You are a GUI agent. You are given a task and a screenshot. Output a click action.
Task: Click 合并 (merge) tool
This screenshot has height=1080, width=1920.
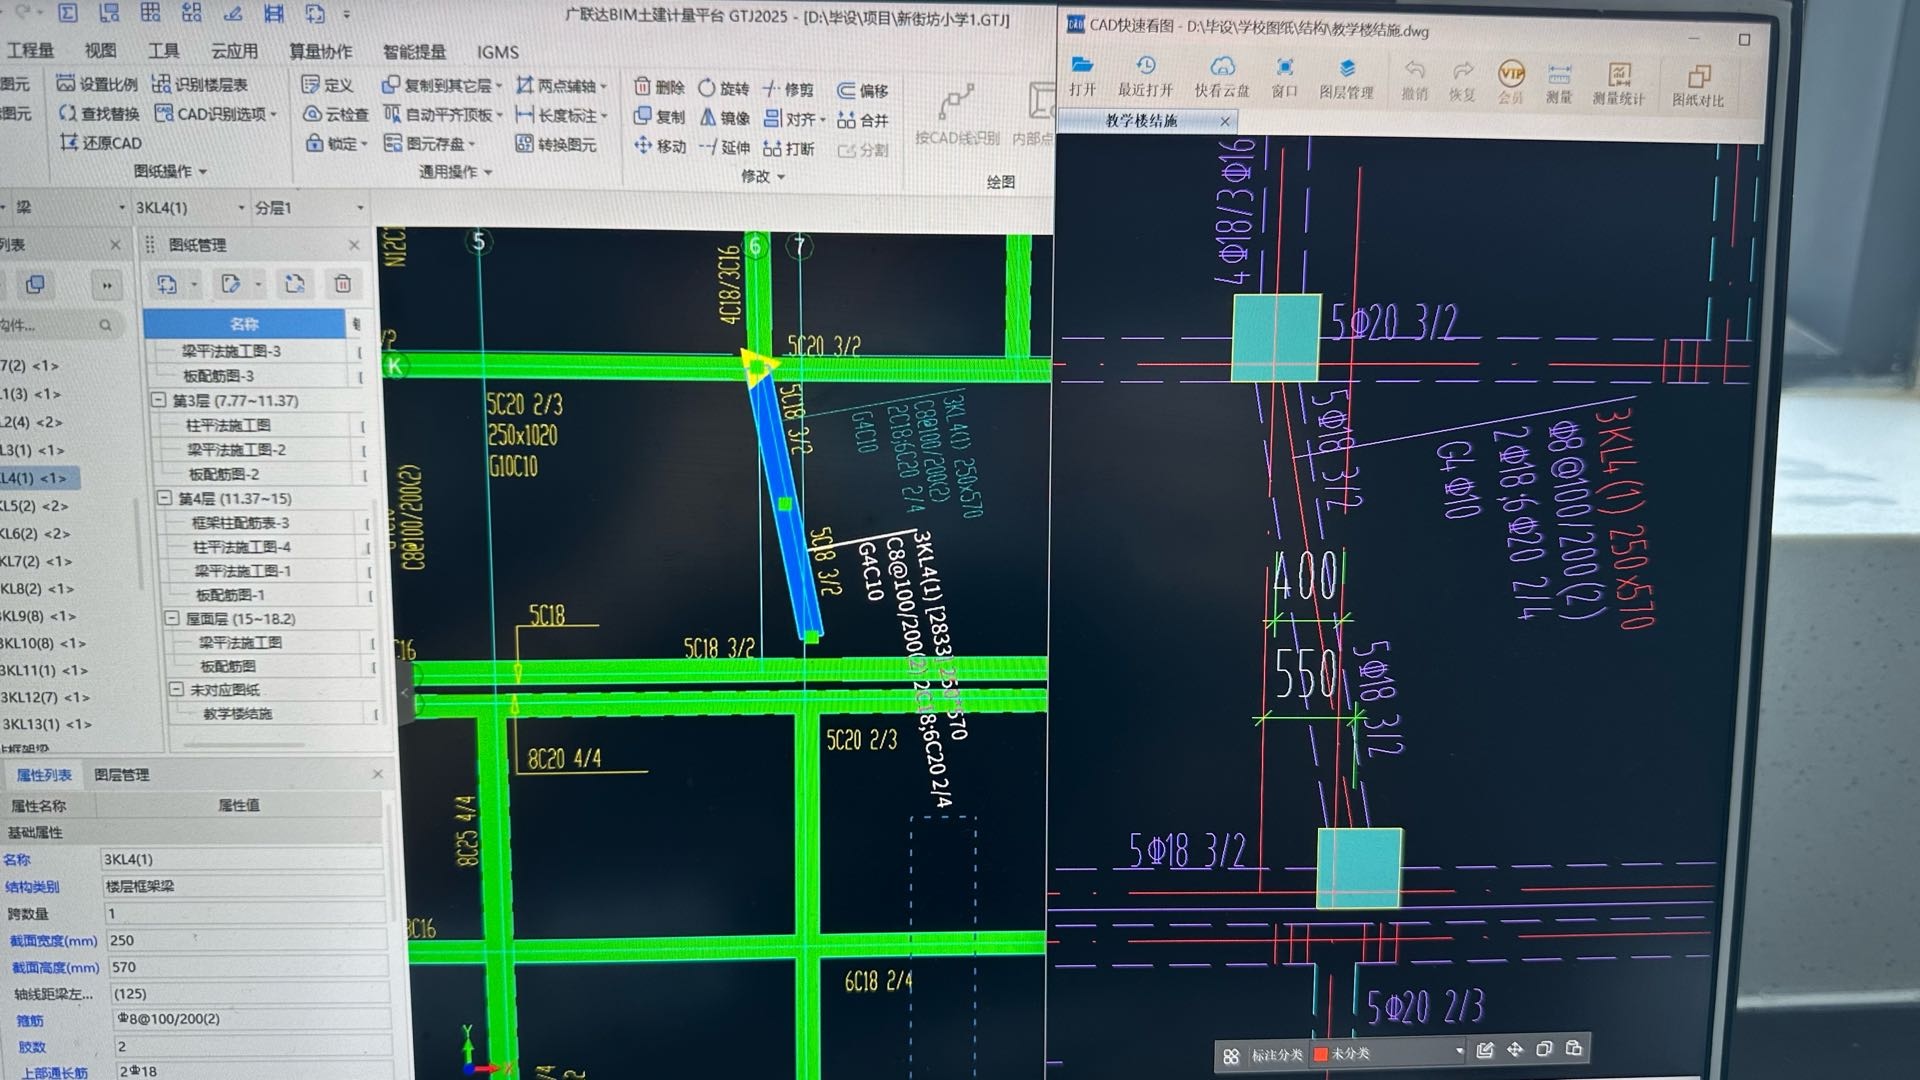pos(862,120)
